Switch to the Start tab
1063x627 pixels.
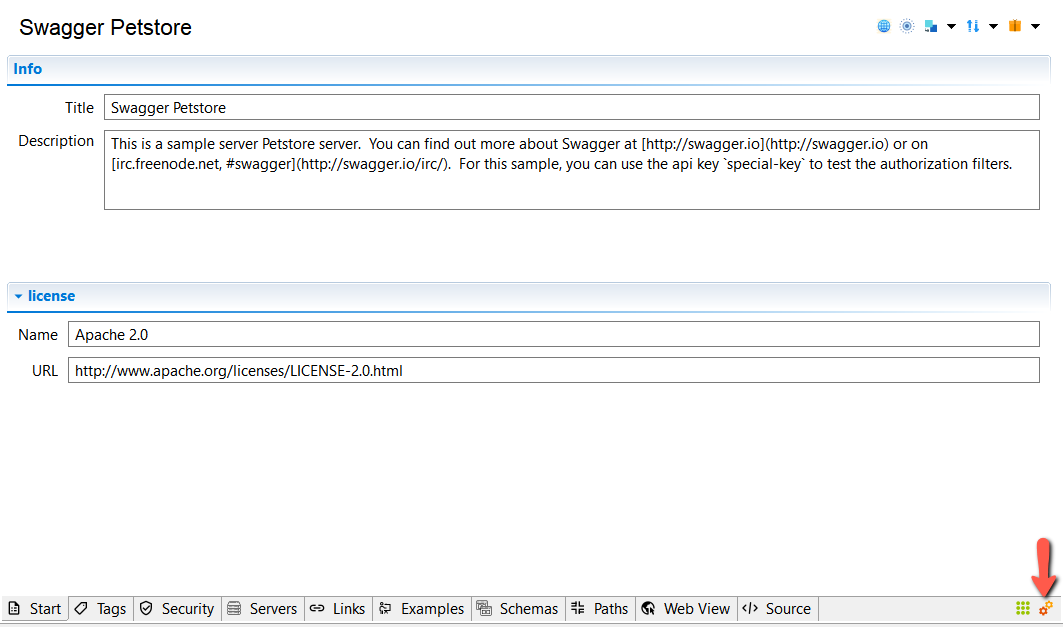[35, 609]
